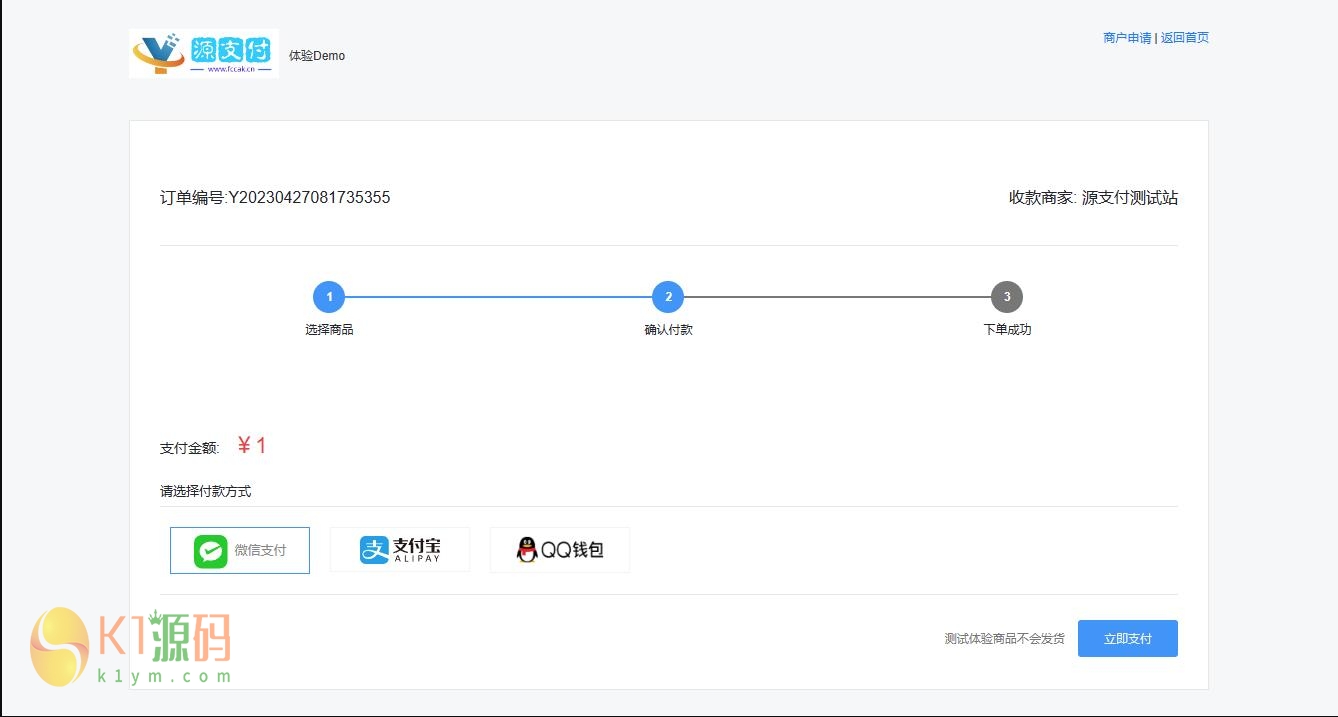Choose the 支付宝 ALIPAY text option

coord(416,550)
